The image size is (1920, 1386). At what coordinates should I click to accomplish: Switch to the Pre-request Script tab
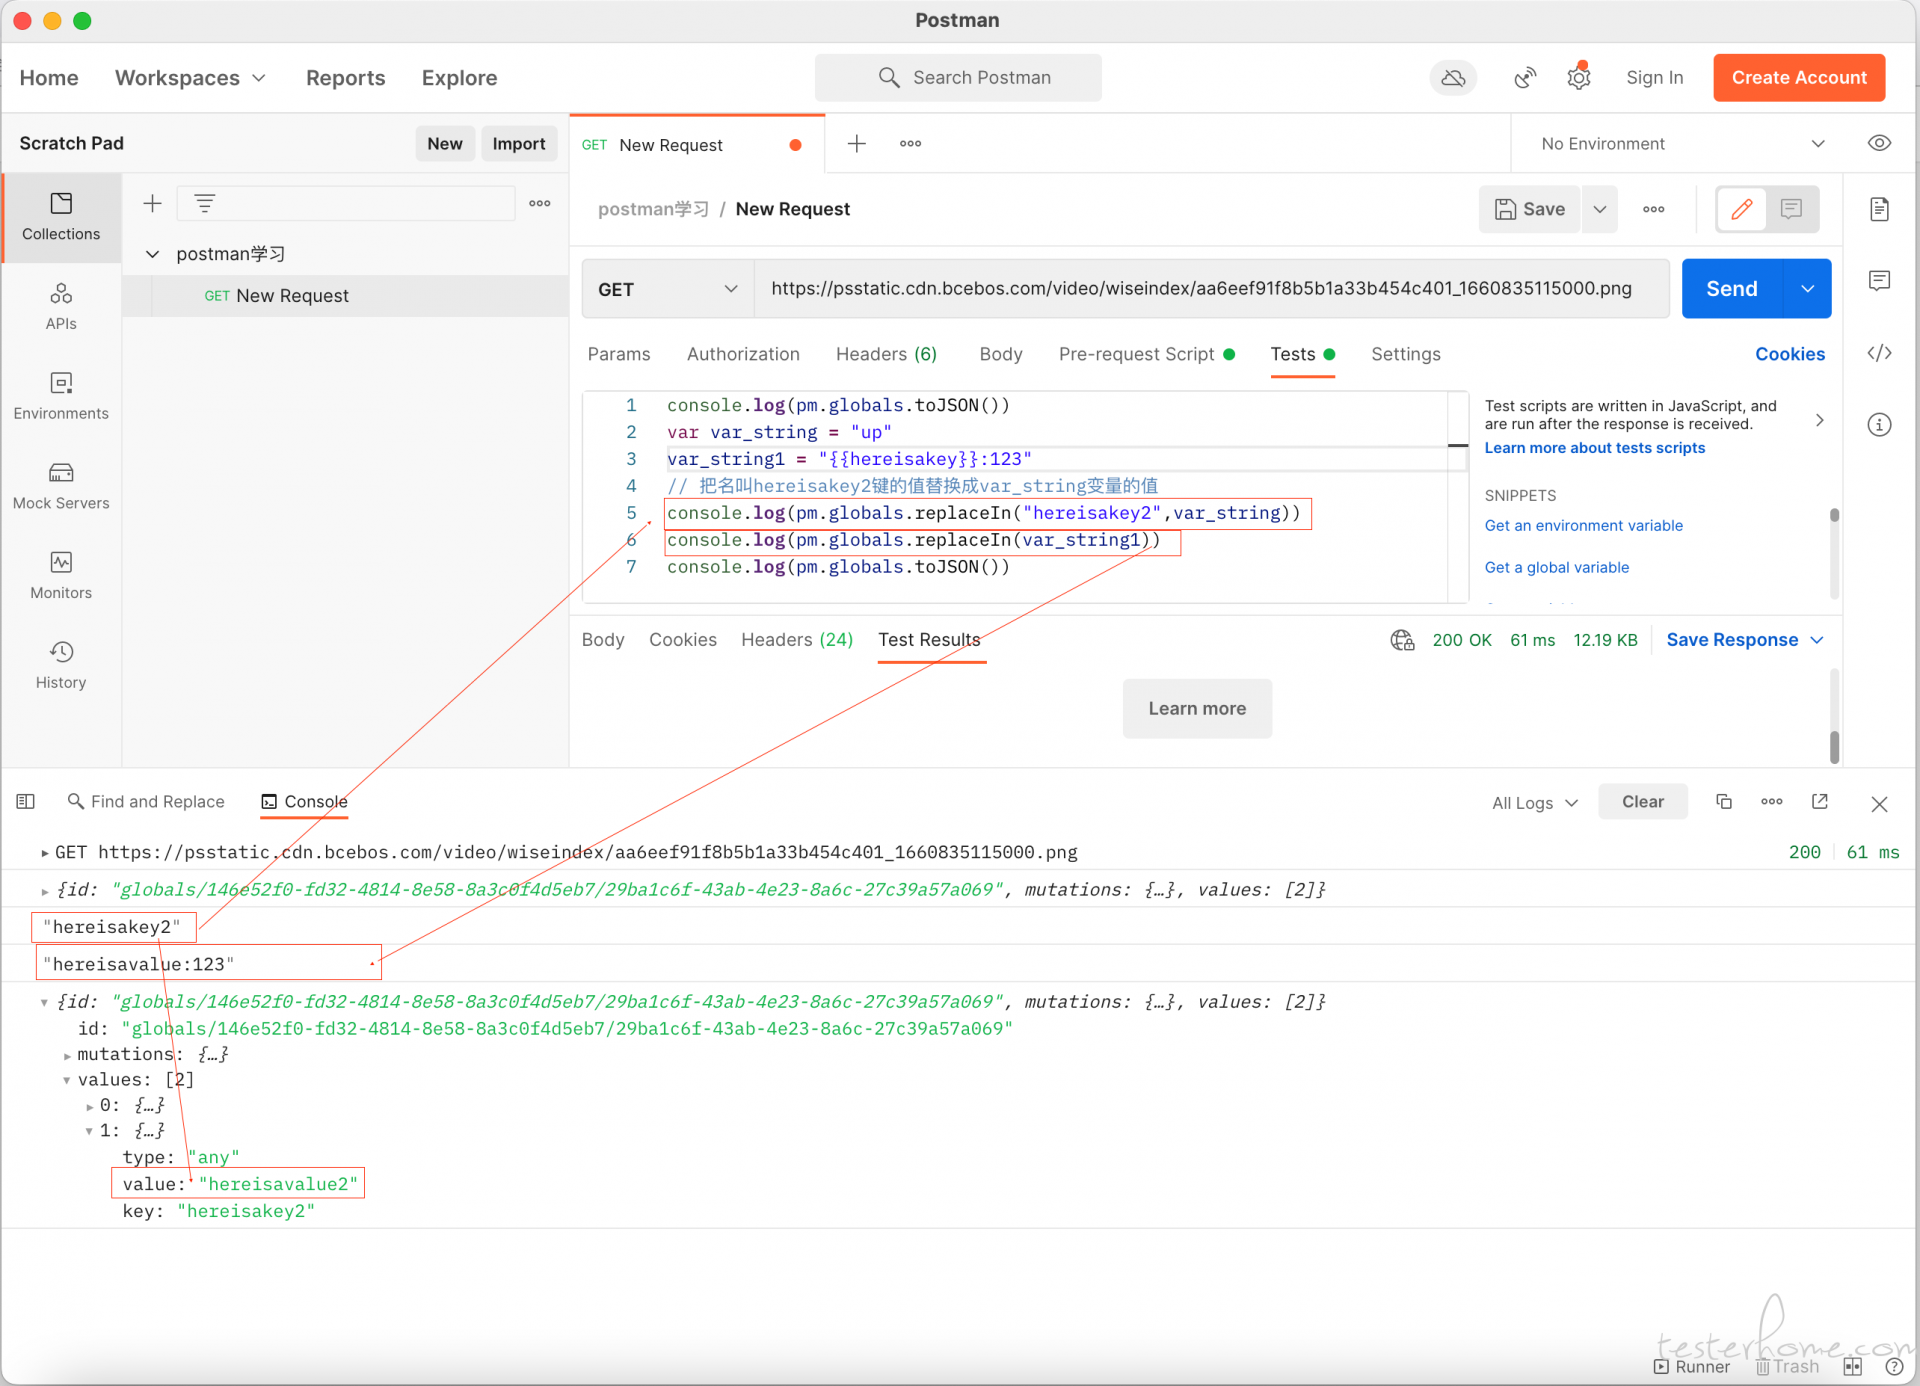[x=1146, y=354]
